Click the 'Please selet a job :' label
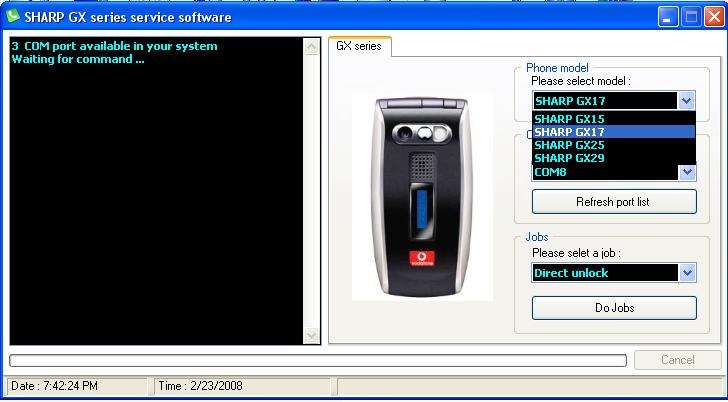The width and height of the screenshot is (728, 402). (x=576, y=253)
